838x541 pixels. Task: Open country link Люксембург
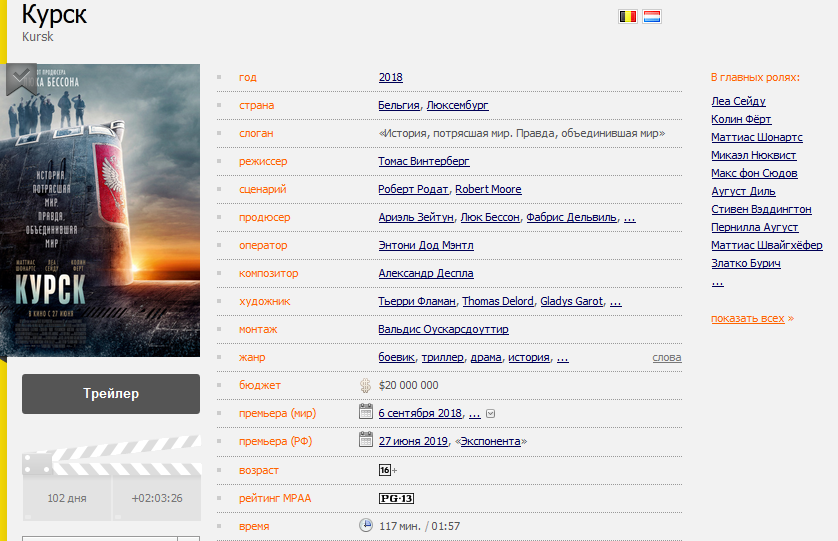(457, 105)
